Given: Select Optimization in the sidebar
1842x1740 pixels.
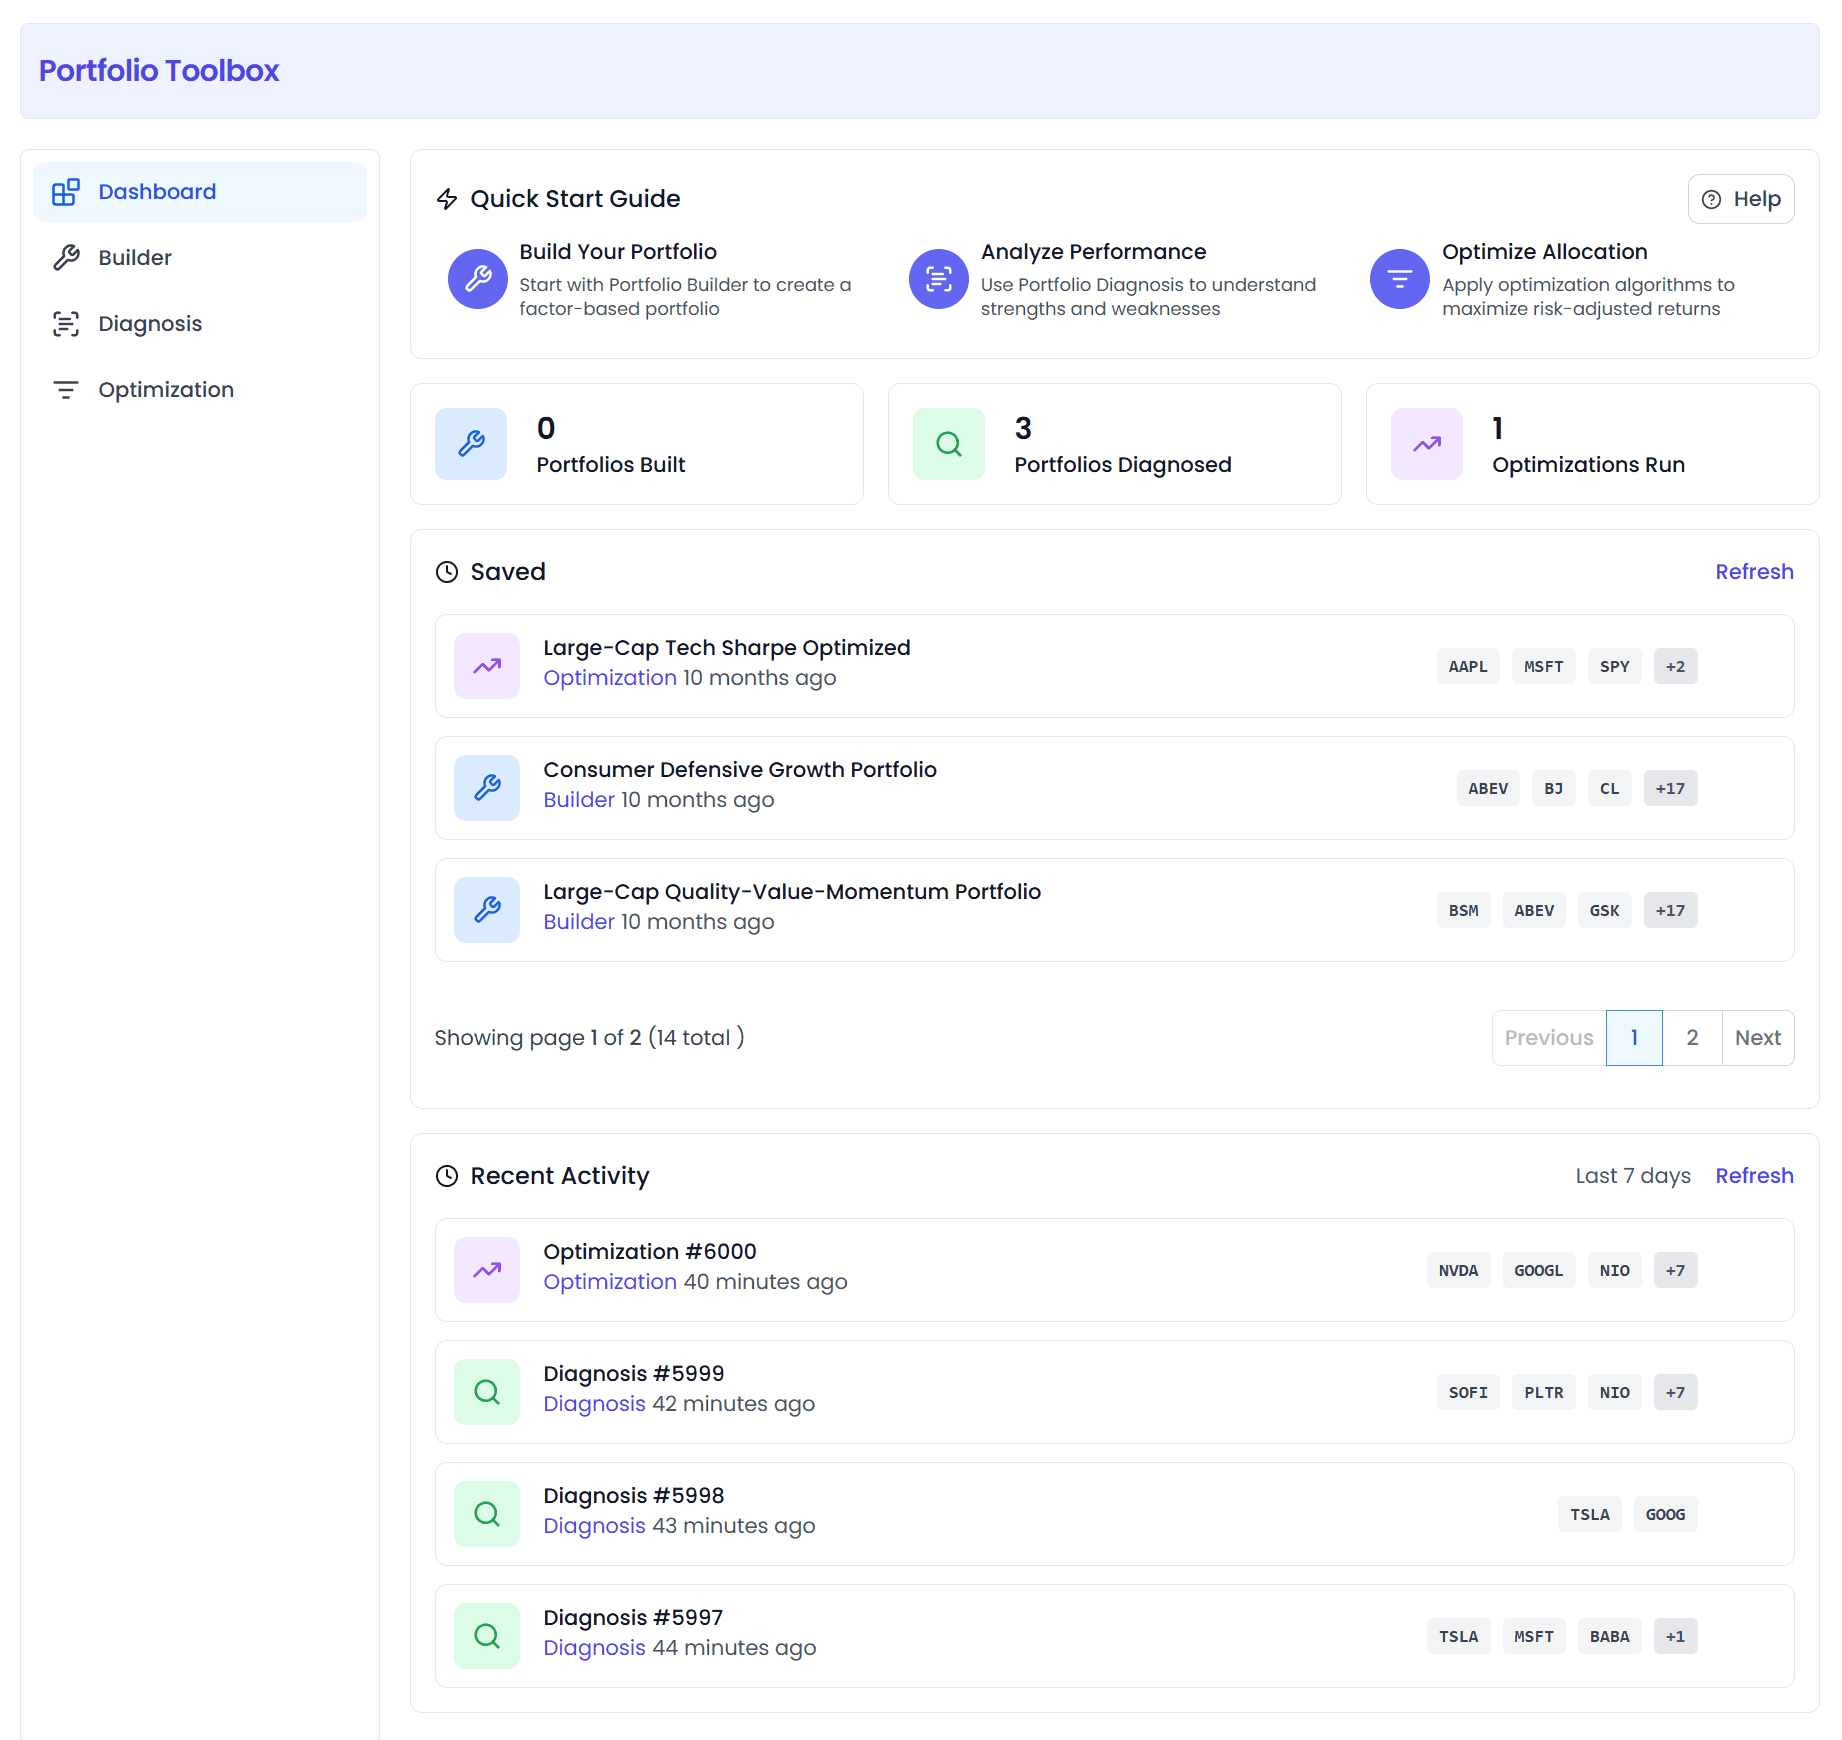Looking at the screenshot, I should 200,390.
